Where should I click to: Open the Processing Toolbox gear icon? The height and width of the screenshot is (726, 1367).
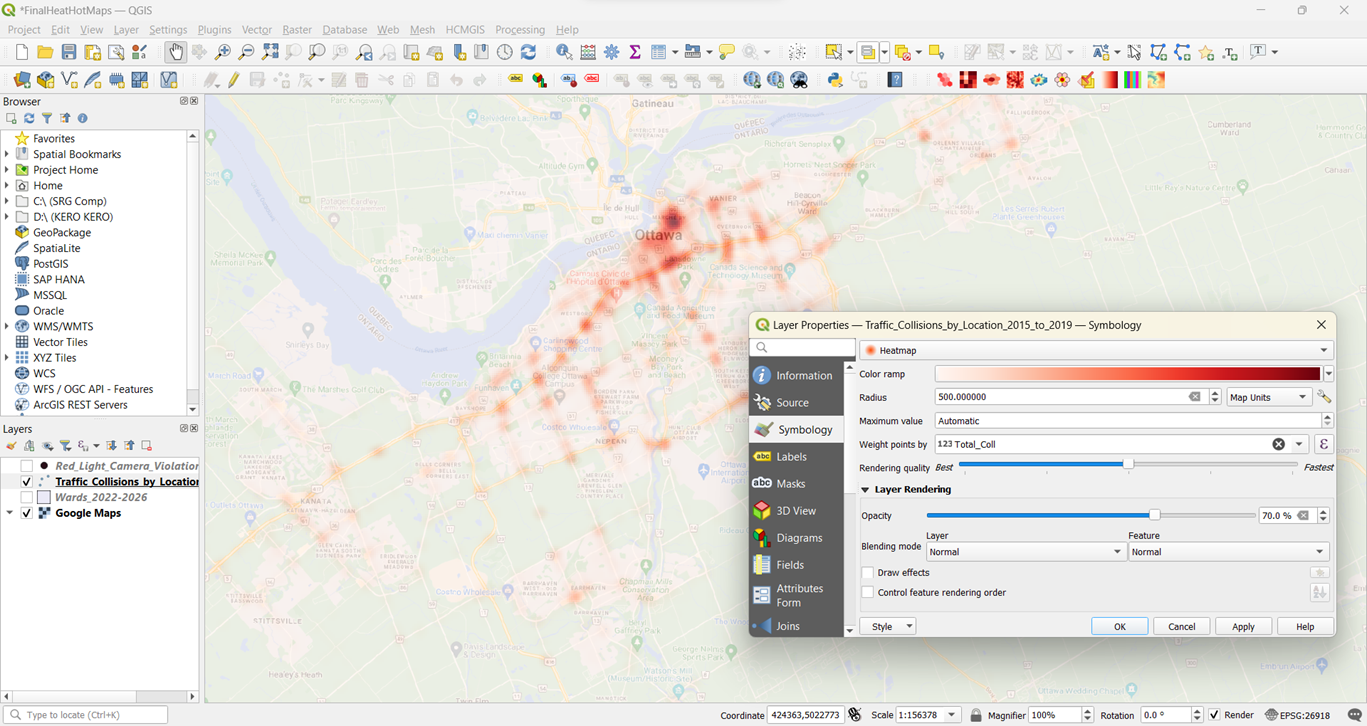click(x=611, y=52)
